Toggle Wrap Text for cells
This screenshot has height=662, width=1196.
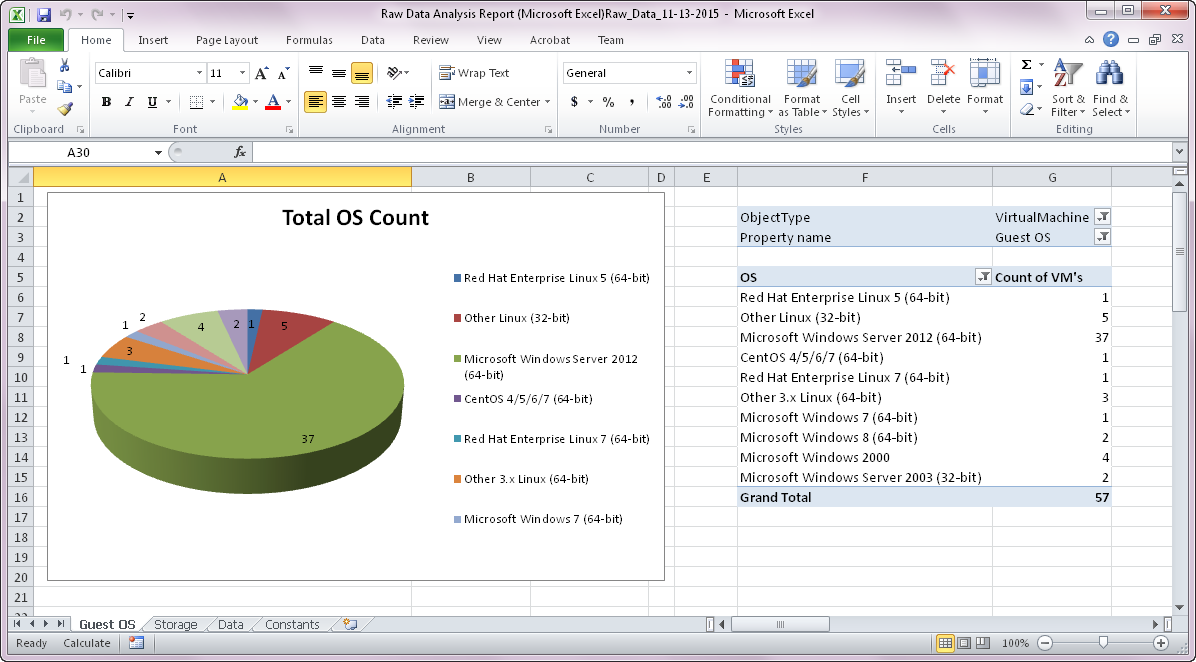coord(475,73)
